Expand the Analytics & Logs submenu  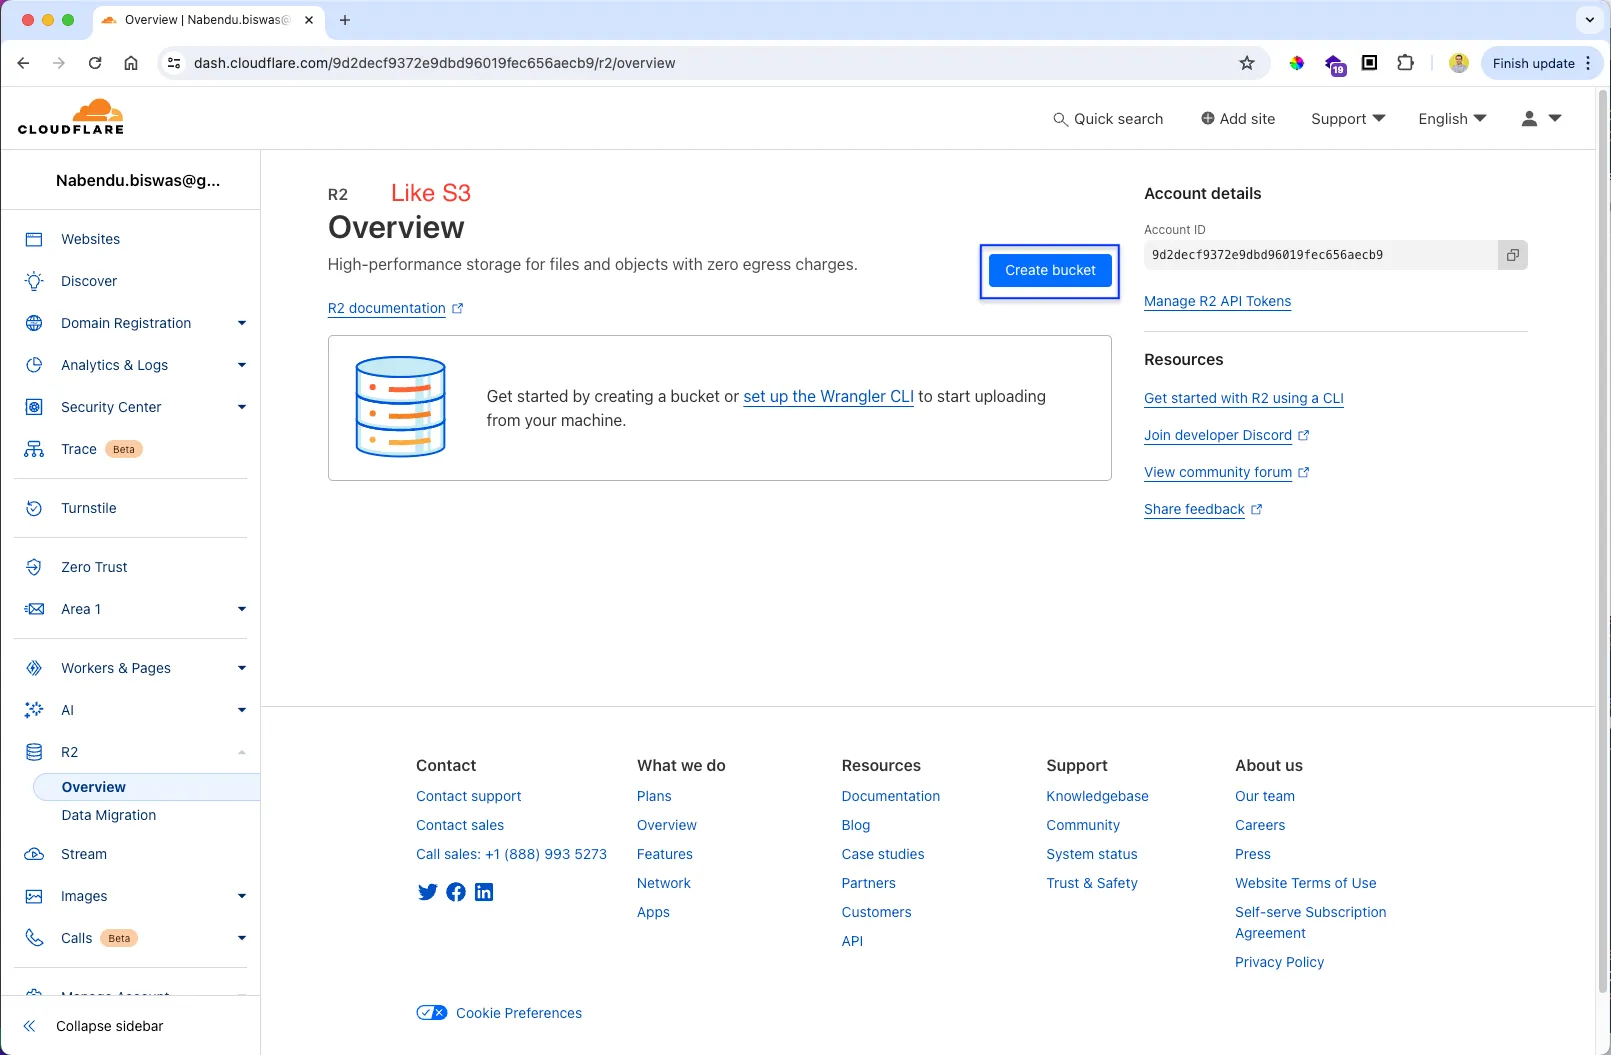click(x=242, y=365)
